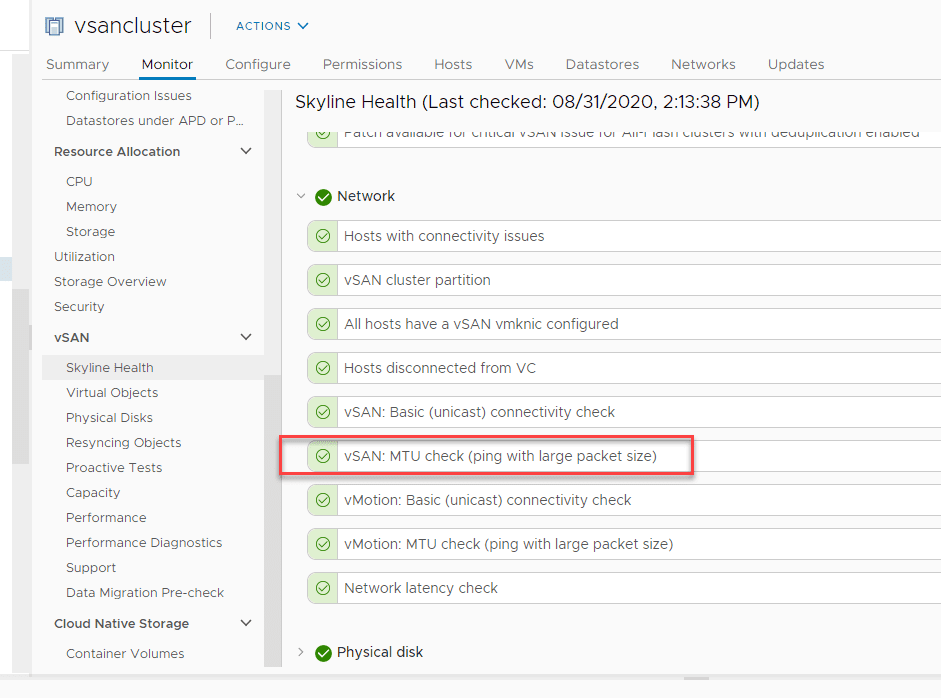Collapse the vSAN sidebar group

click(x=246, y=338)
